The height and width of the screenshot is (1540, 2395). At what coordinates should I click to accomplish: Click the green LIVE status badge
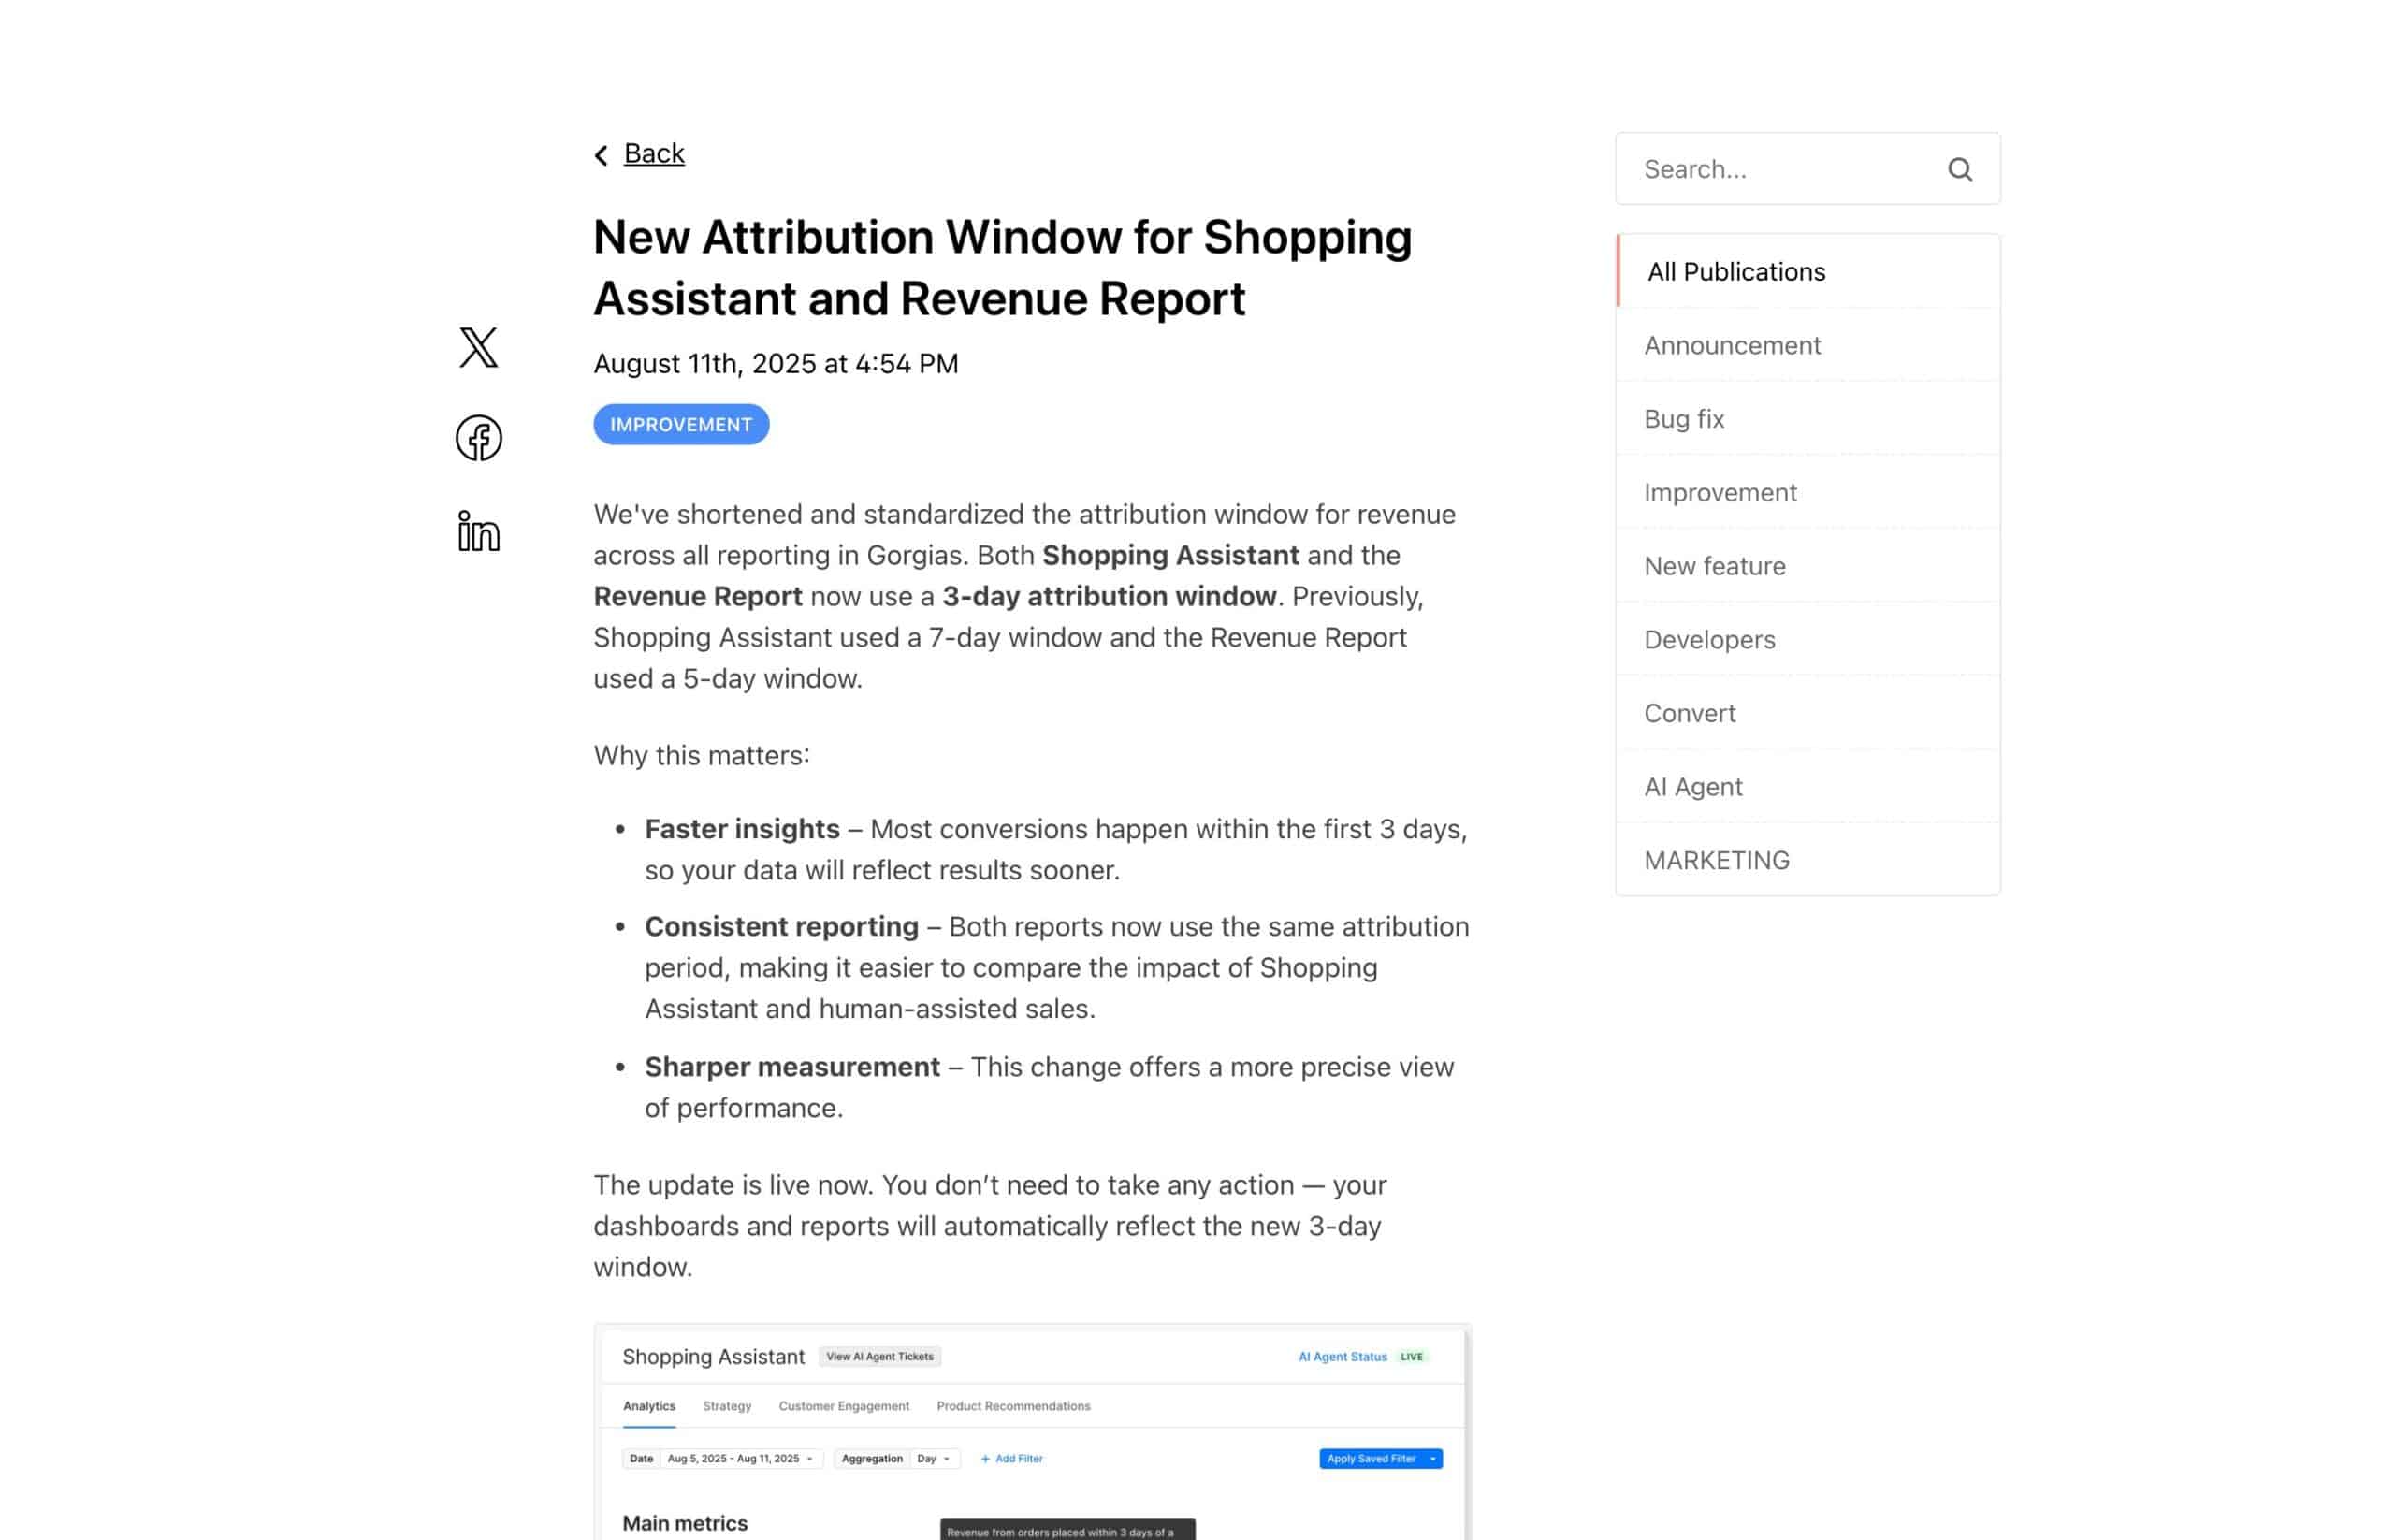(x=1410, y=1356)
